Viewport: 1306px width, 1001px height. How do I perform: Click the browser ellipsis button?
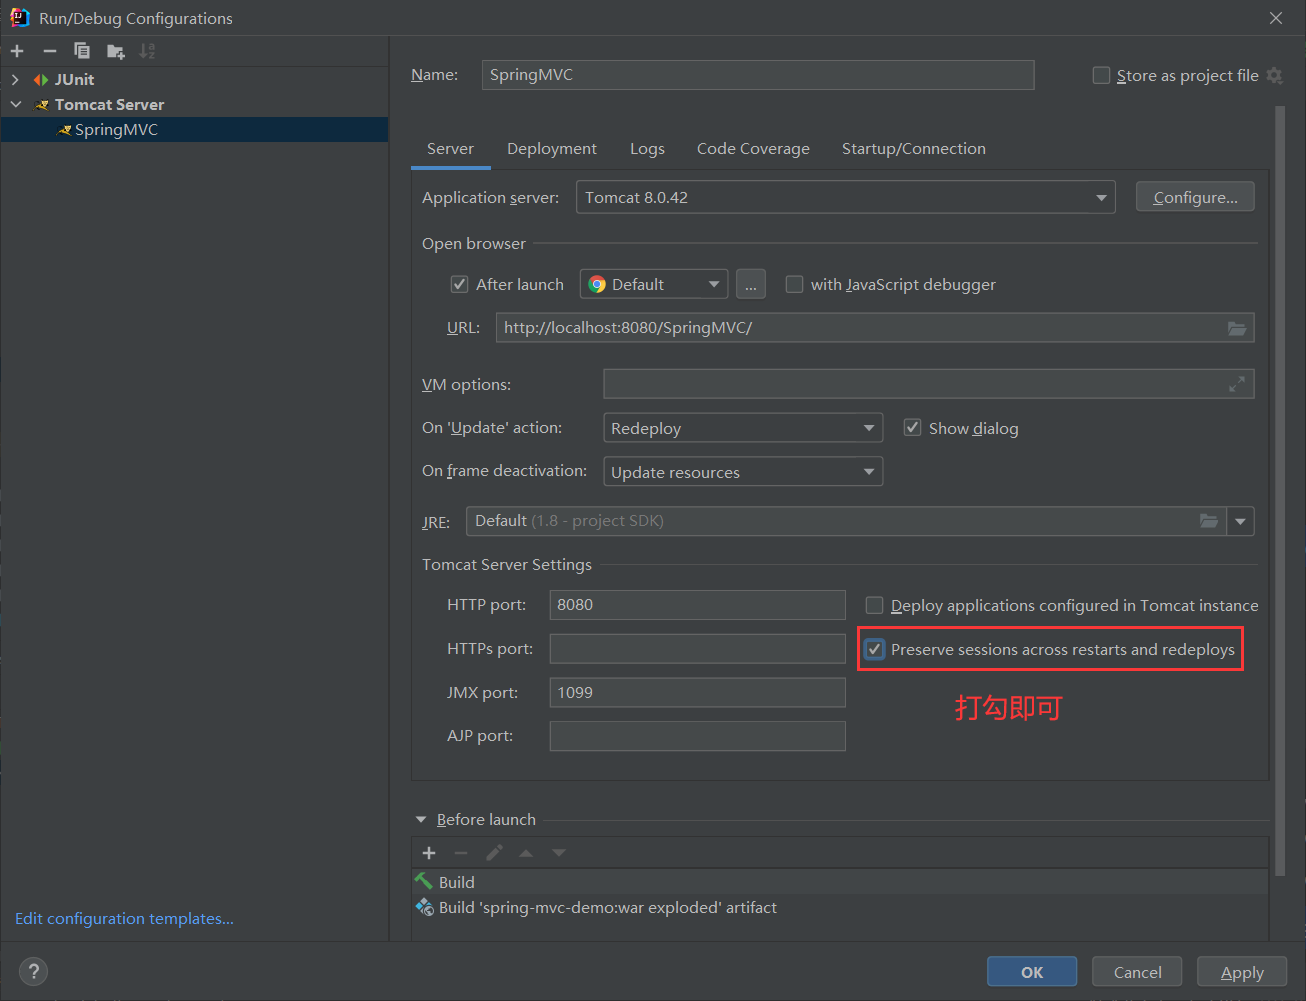tap(751, 284)
